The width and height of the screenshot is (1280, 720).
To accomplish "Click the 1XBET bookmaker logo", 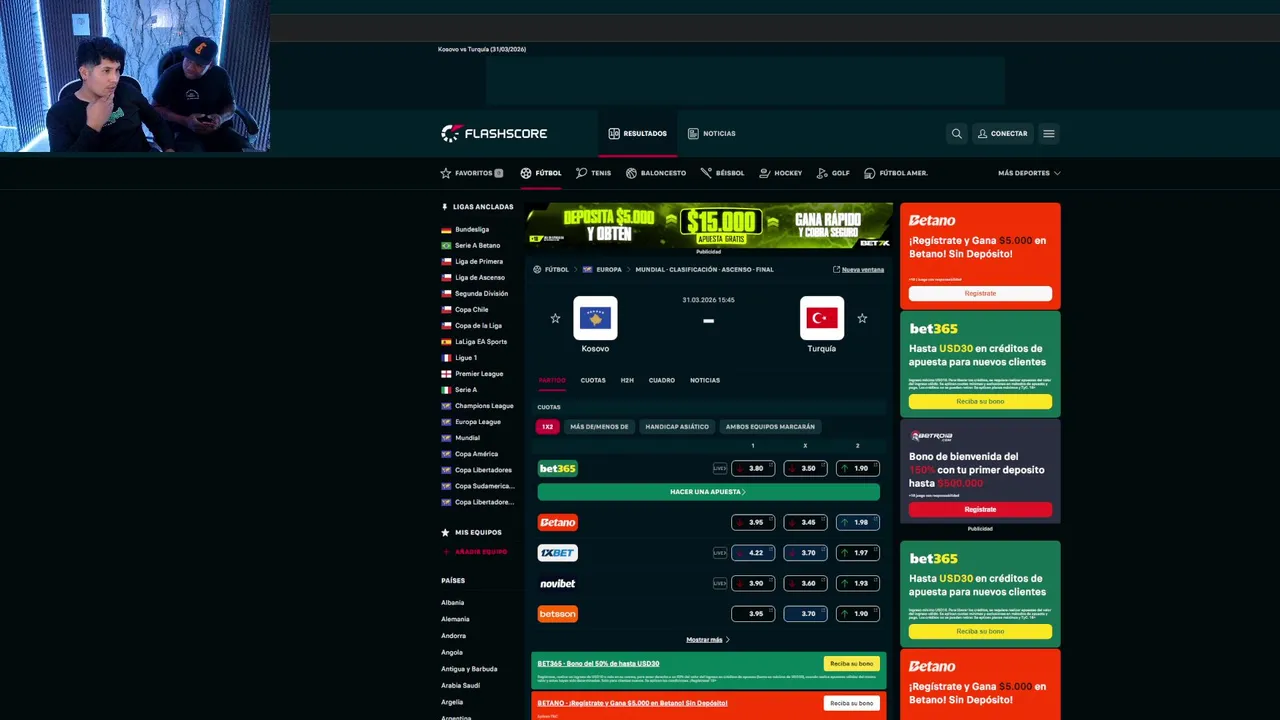I will coord(557,553).
